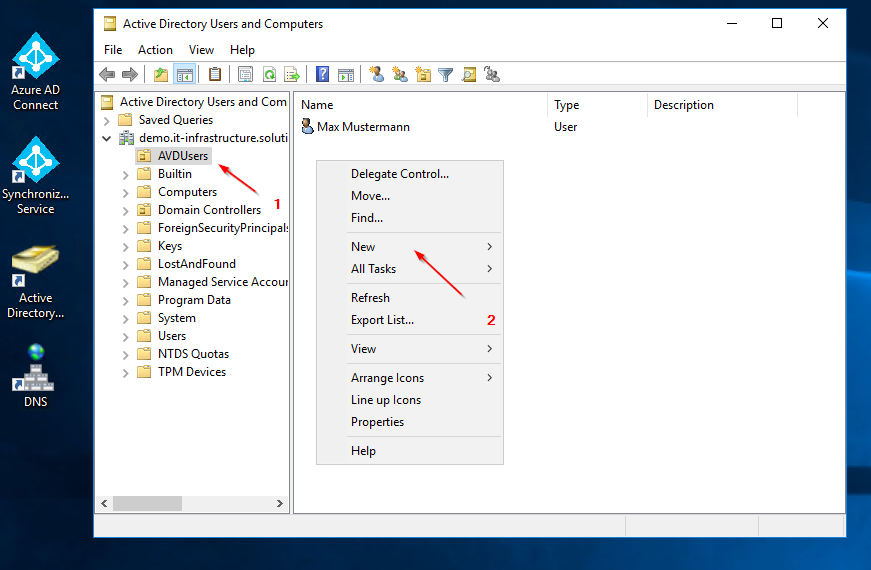Sort by the Description column header
This screenshot has height=570, width=871.
pos(722,105)
